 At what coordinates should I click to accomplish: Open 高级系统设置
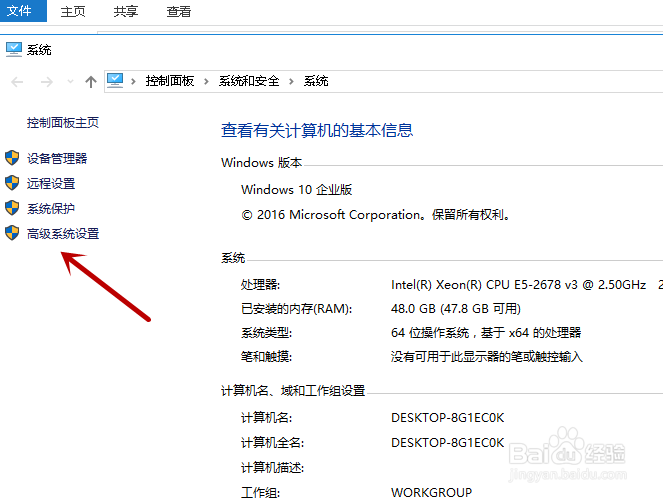point(63,233)
